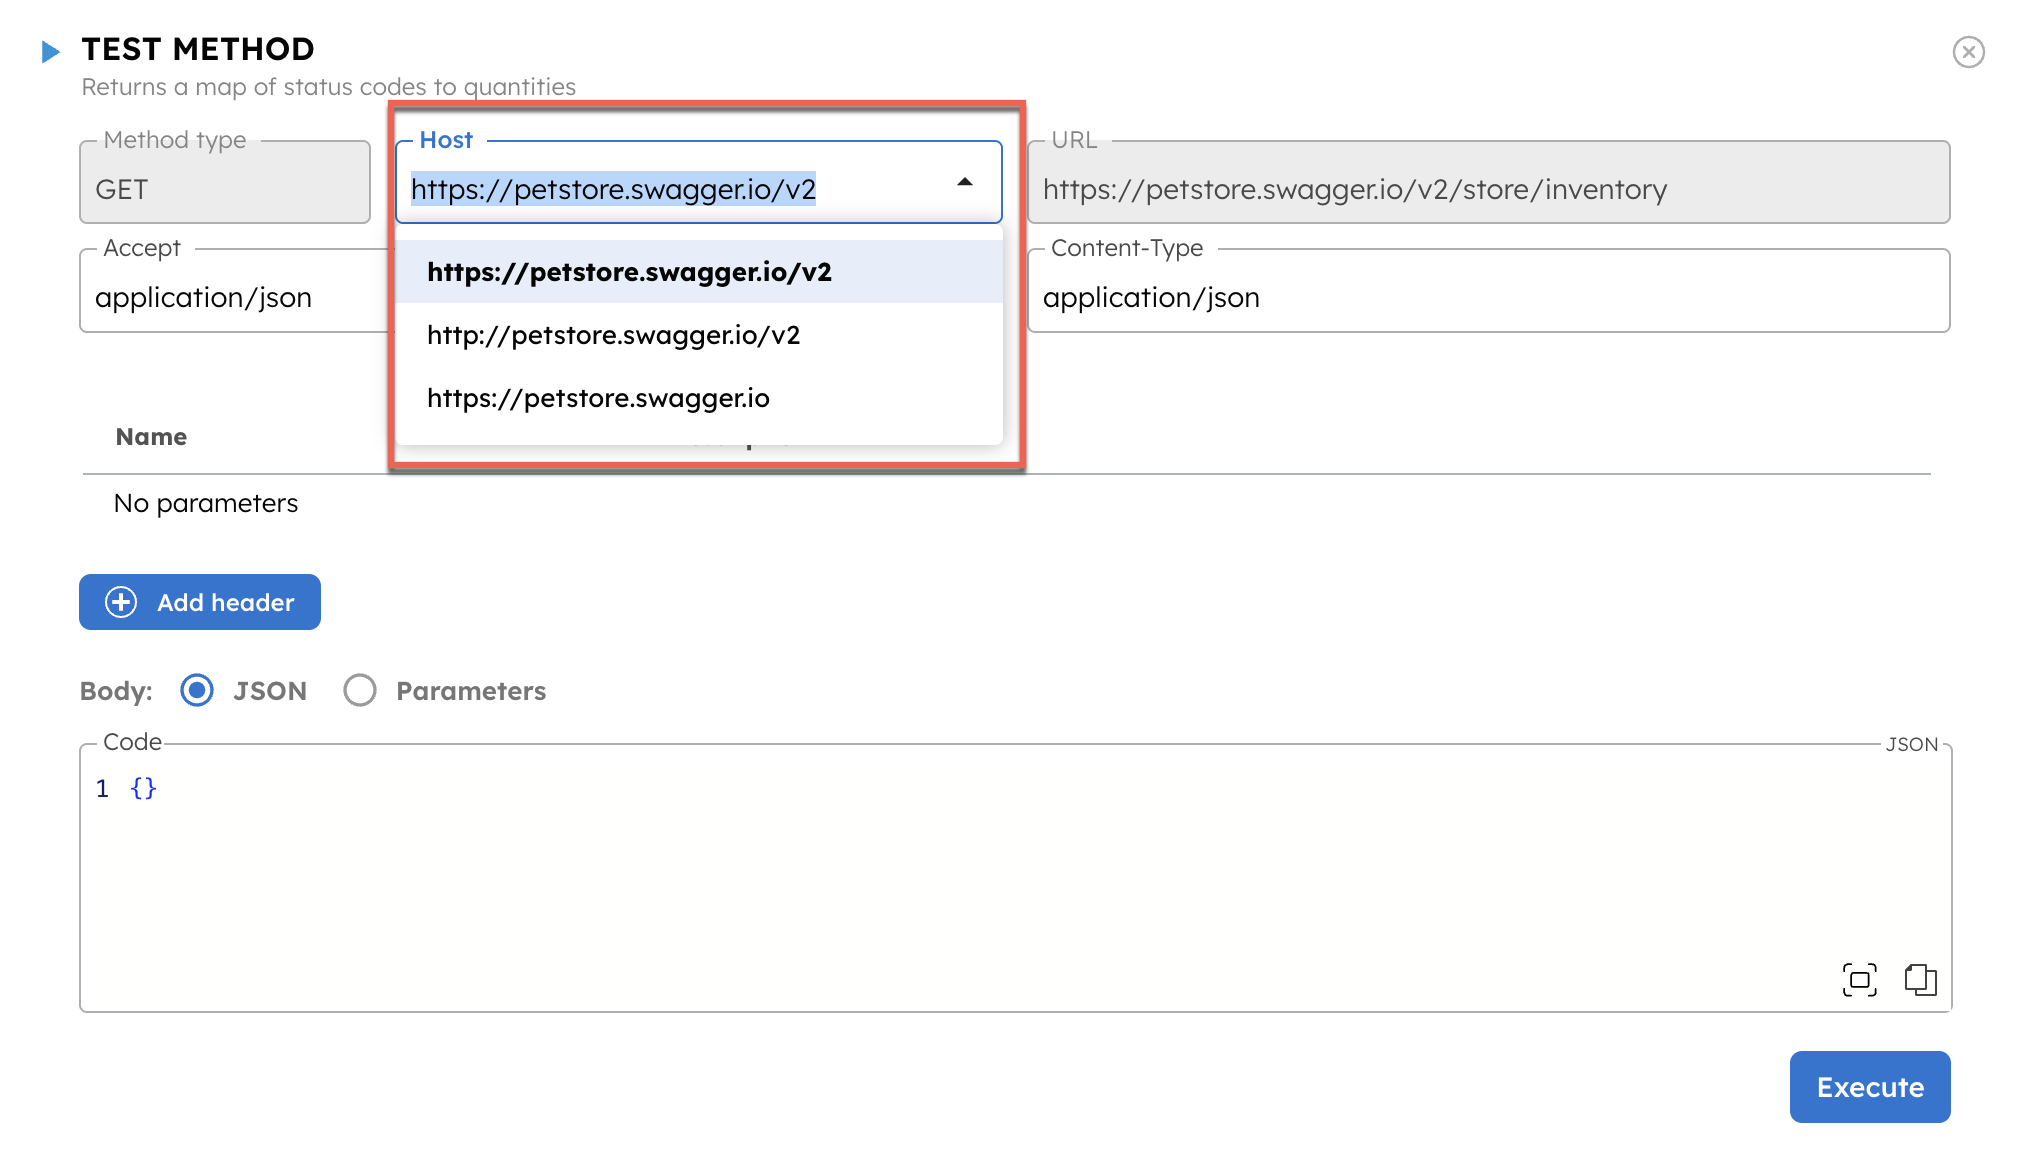
Task: Collapse the Host dropdown using its arrow
Action: pyautogui.click(x=964, y=182)
